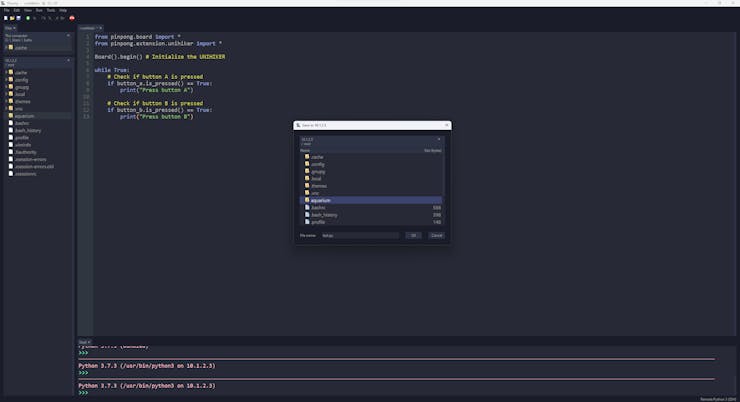Select the aquarium folder in save dialog
The width and height of the screenshot is (740, 402).
click(x=320, y=200)
